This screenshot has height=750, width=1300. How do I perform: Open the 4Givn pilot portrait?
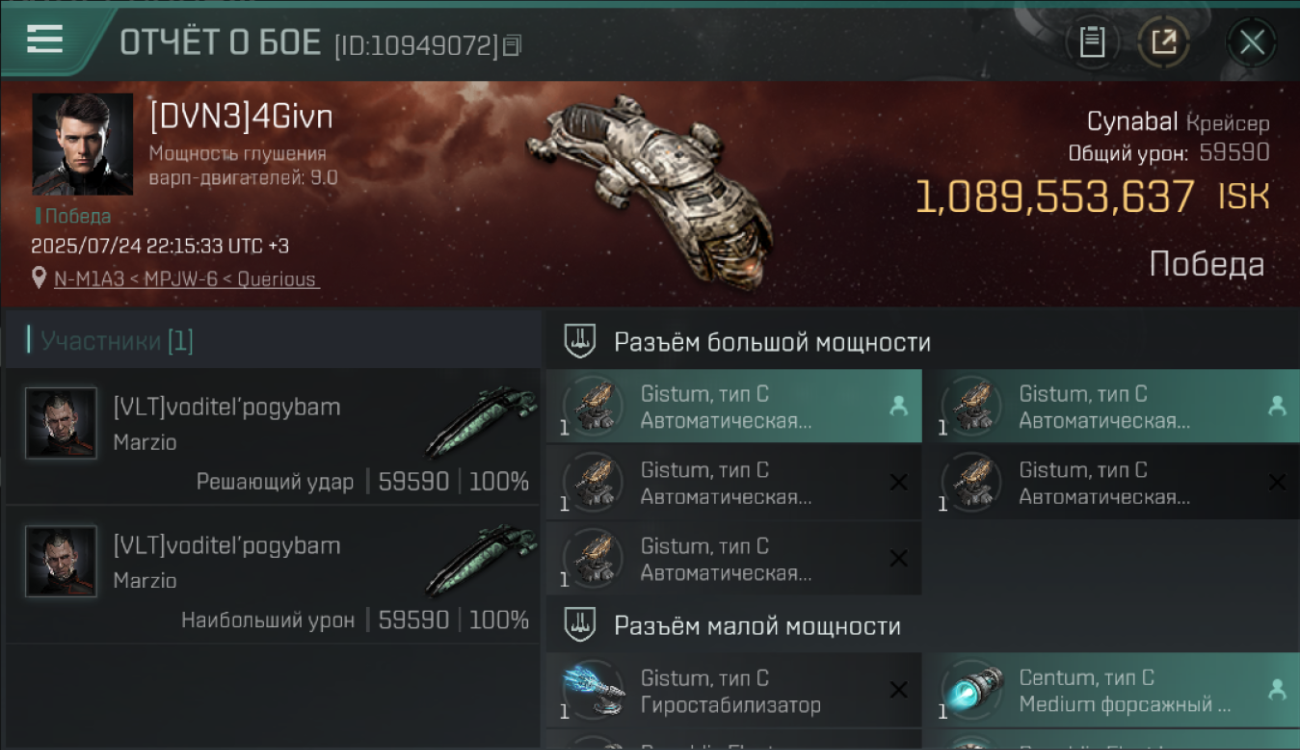tap(82, 144)
